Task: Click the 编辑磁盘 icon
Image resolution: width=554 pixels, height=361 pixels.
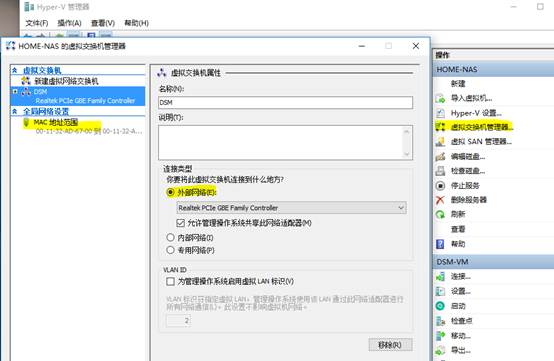Action: pos(440,156)
